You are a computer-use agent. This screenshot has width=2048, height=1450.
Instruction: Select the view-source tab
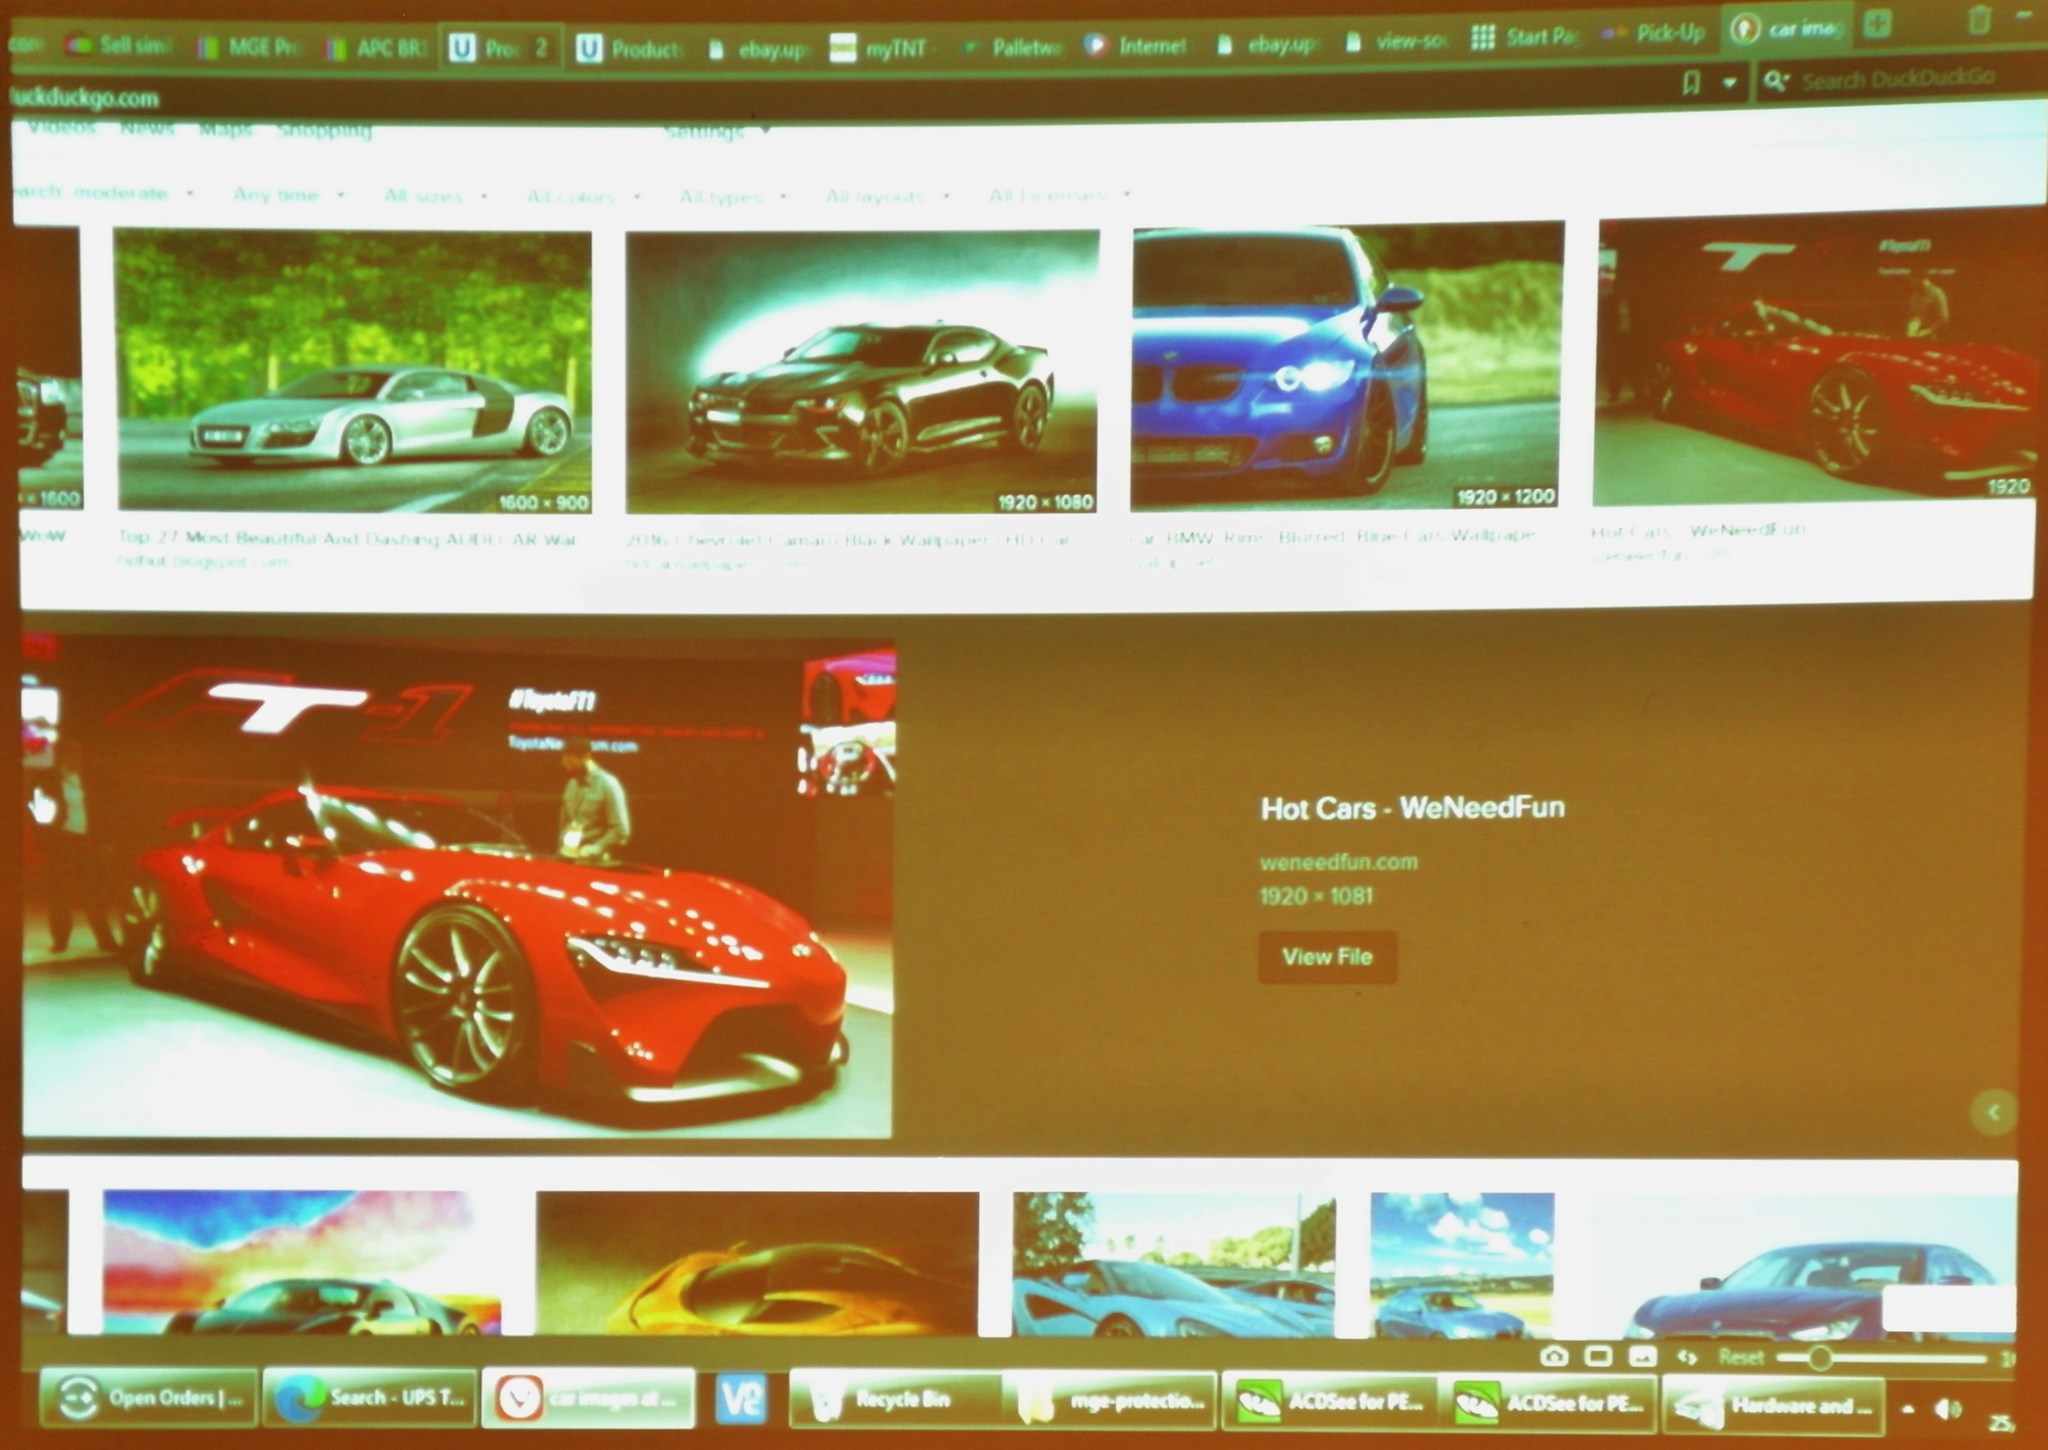point(1397,42)
